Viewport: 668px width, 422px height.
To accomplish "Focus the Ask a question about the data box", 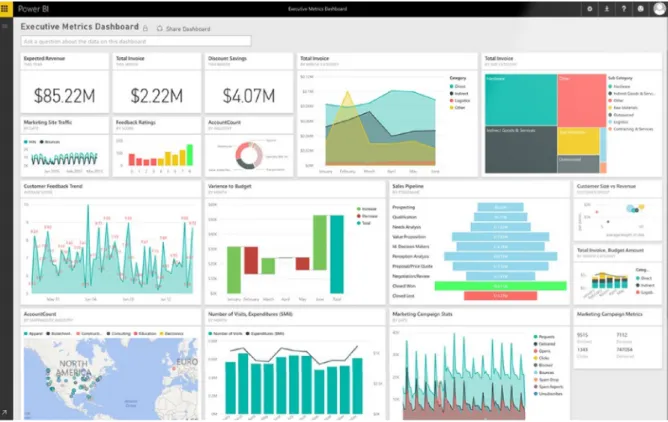I will (136, 41).
